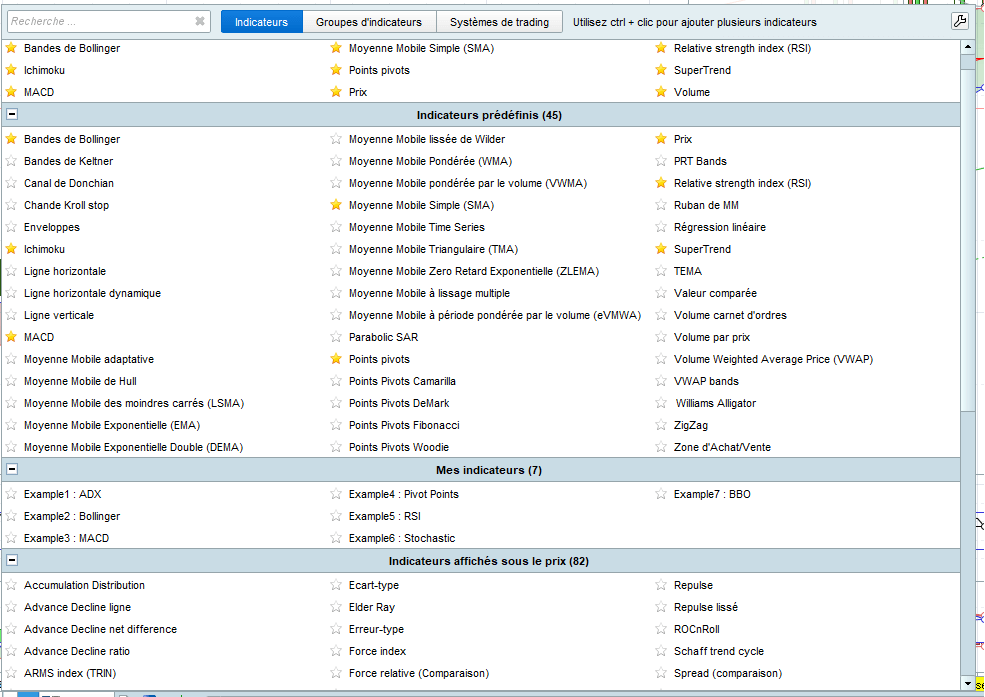Star the Accumulation Distribution indicator
The image size is (985, 697).
point(11,585)
